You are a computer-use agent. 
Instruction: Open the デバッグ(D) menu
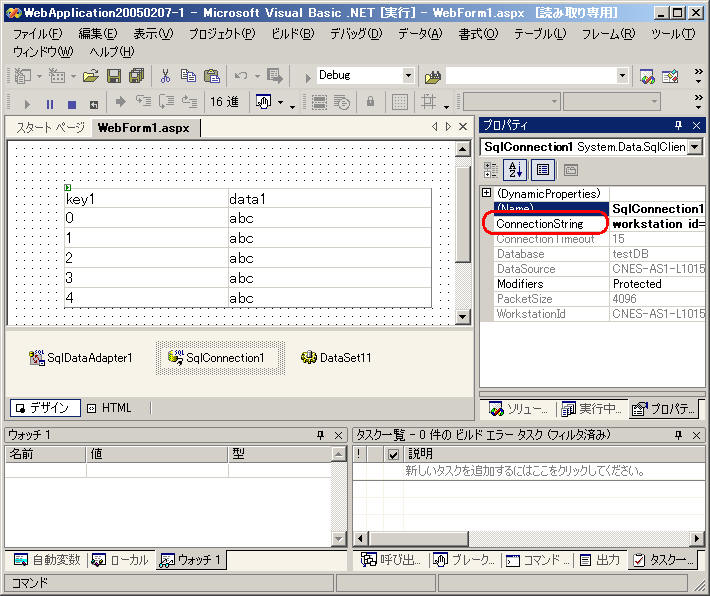355,33
